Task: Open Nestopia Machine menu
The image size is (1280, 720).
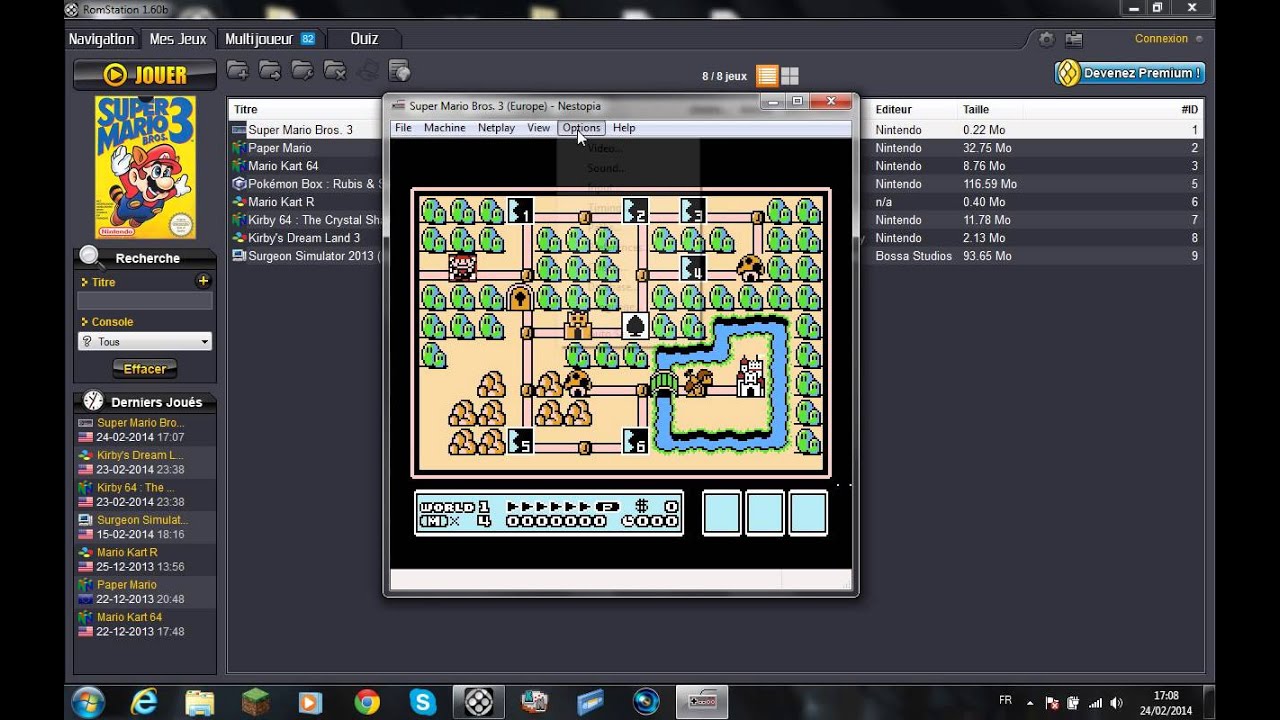Action: click(444, 128)
